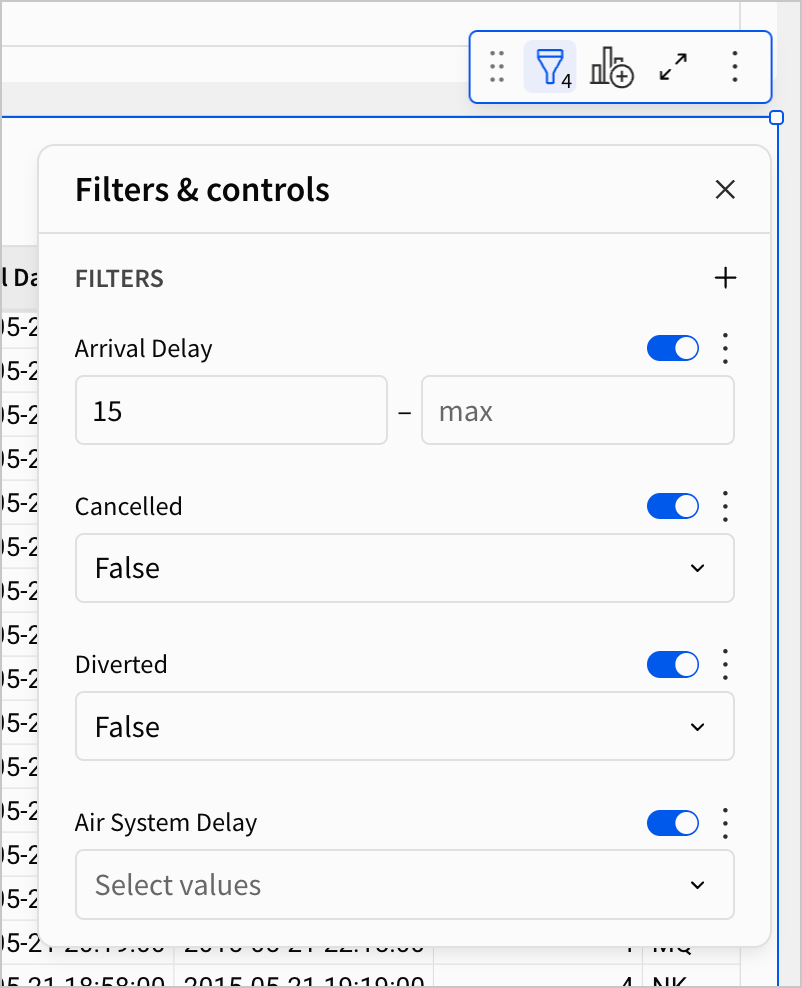Screen dimensions: 802x988
Task: Open Arrival Delay filter options menu
Action: (726, 349)
